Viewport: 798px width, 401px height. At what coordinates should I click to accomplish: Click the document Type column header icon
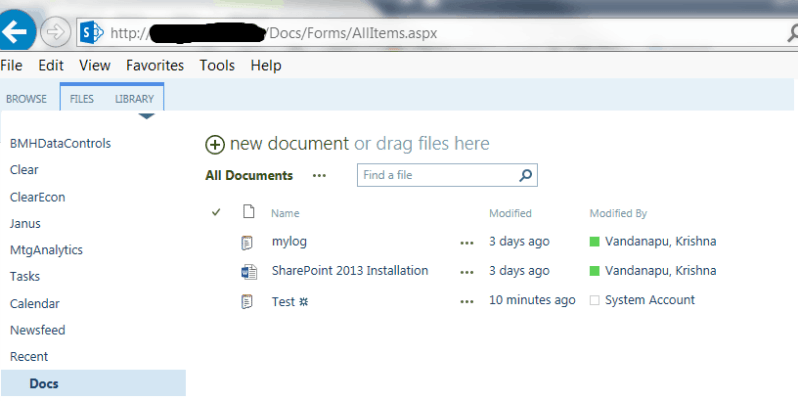[x=248, y=211]
